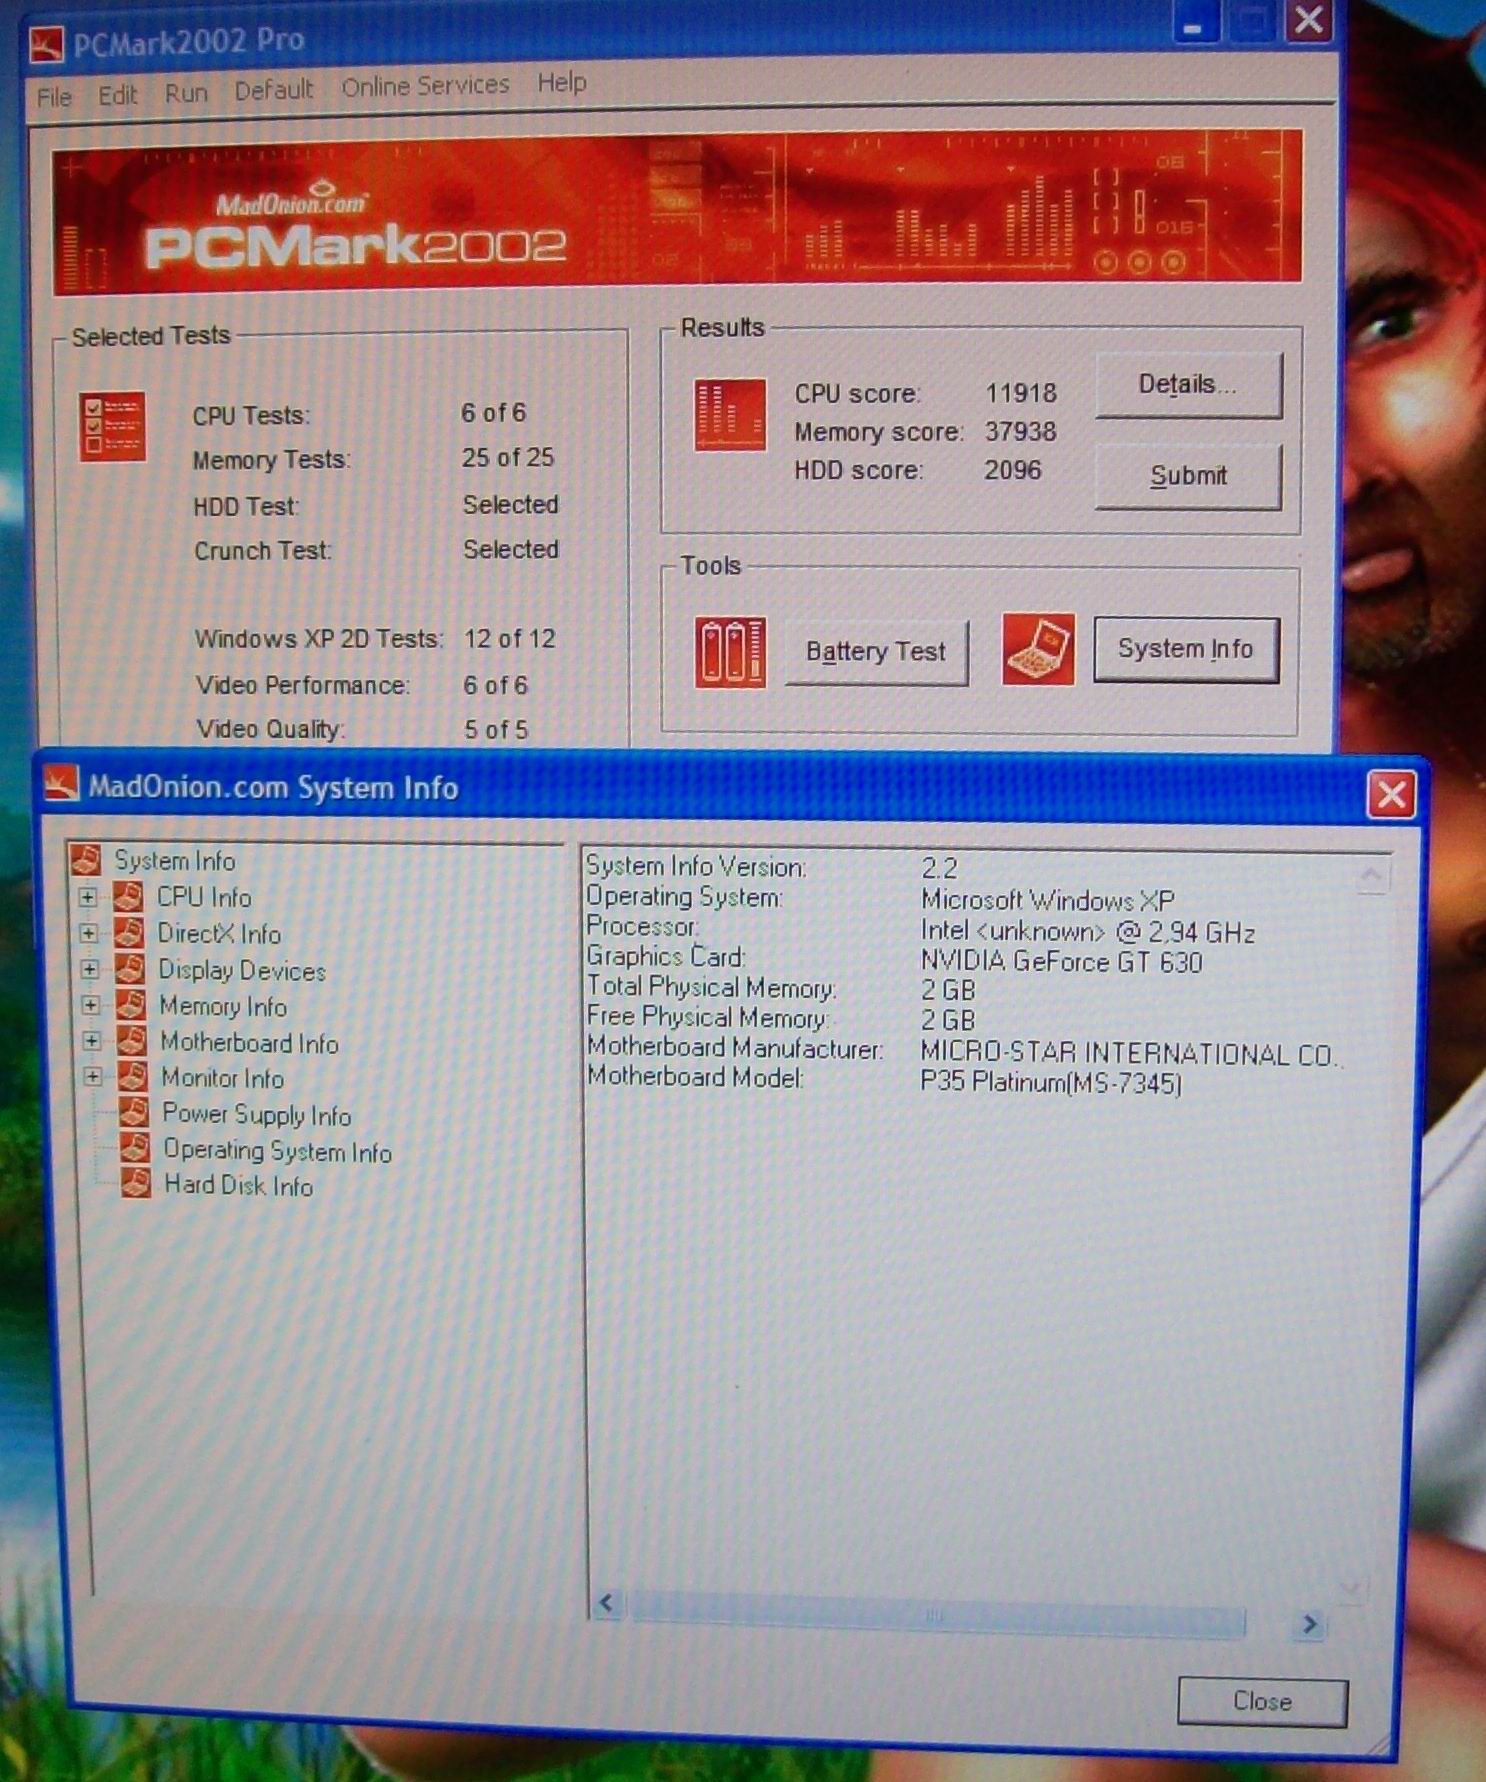Click the Selected Tests checklist icon
The image size is (1486, 1782).
click(x=112, y=427)
